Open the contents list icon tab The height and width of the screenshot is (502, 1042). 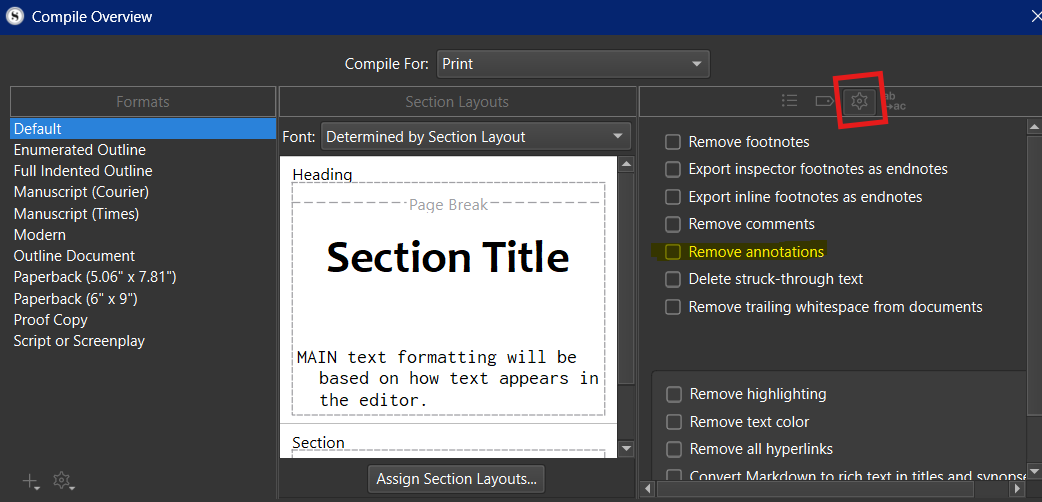790,101
